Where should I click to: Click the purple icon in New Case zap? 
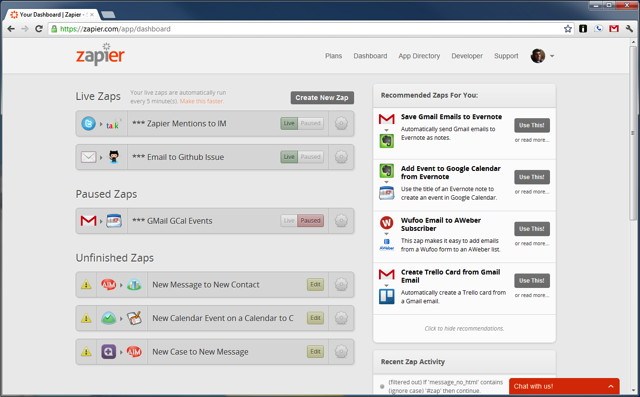click(x=109, y=351)
